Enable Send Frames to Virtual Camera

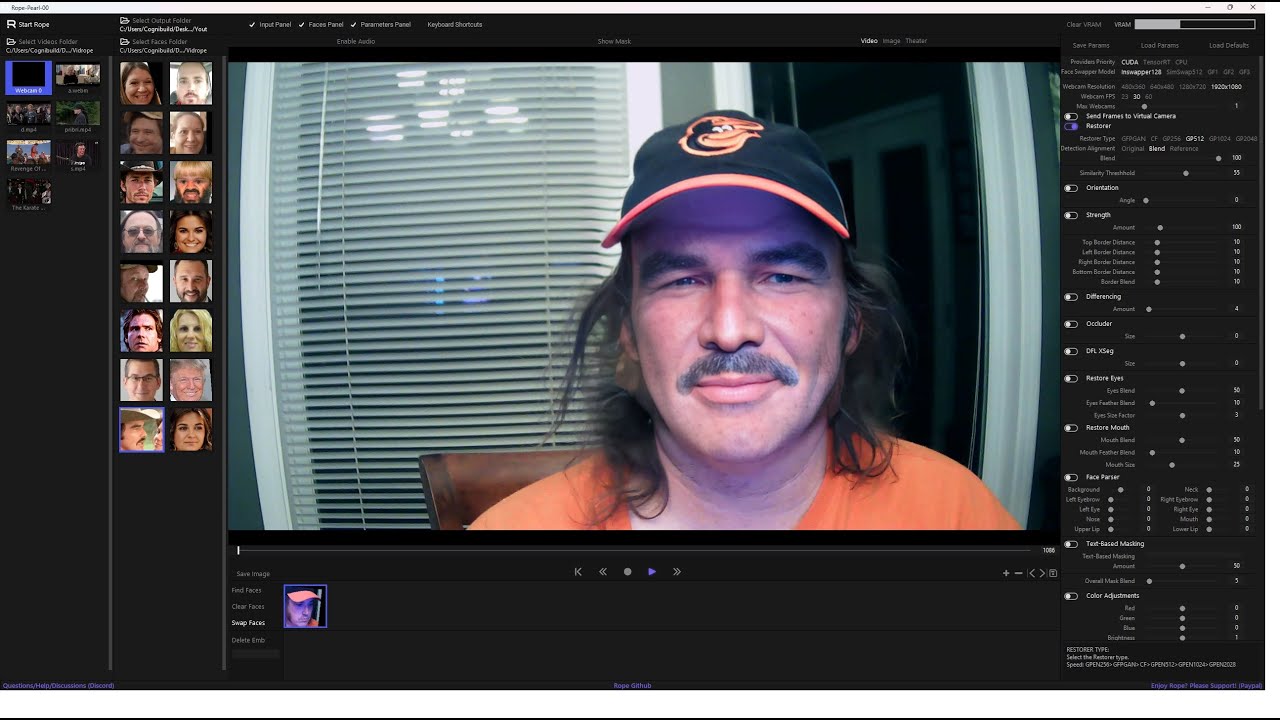click(x=1071, y=116)
